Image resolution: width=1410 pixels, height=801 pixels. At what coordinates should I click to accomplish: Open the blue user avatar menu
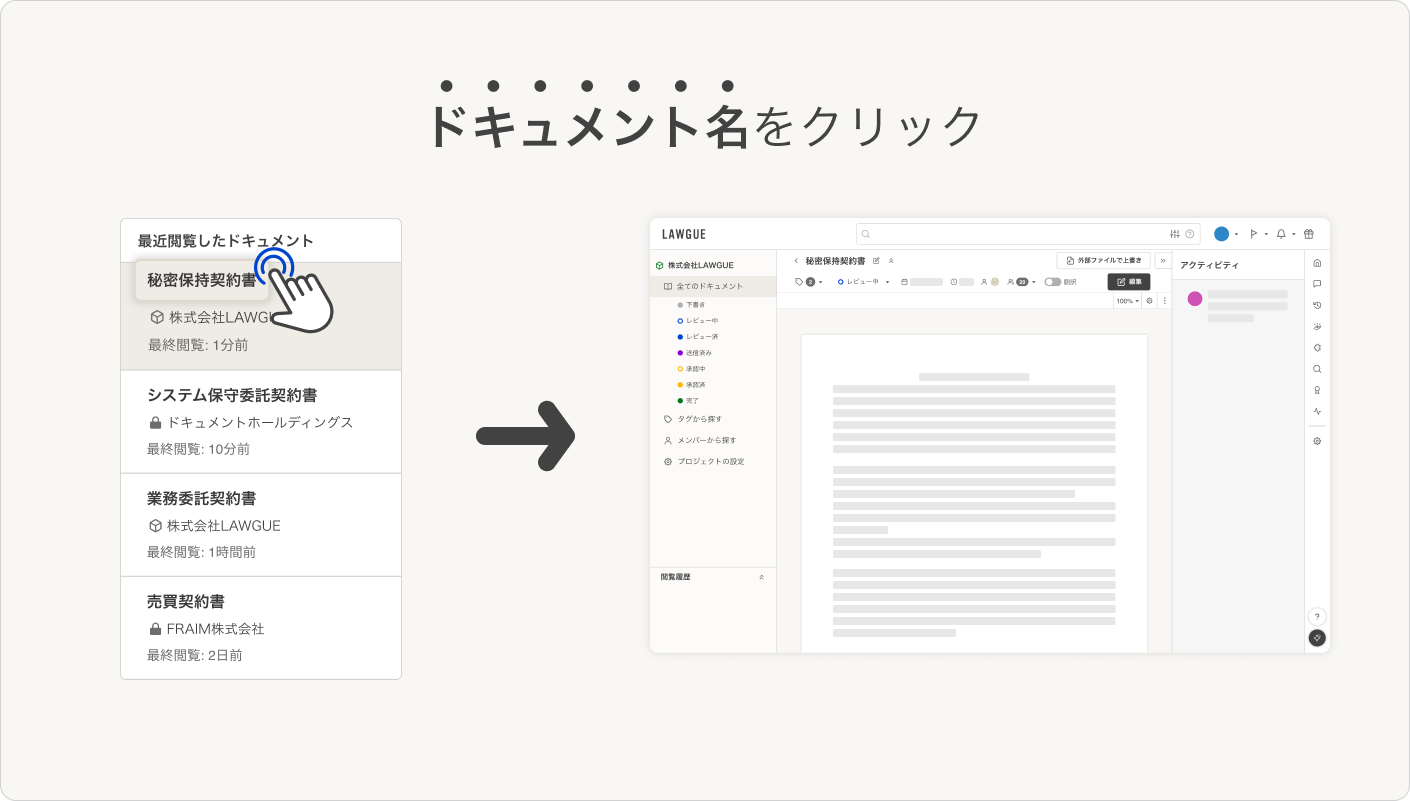[x=1226, y=234]
